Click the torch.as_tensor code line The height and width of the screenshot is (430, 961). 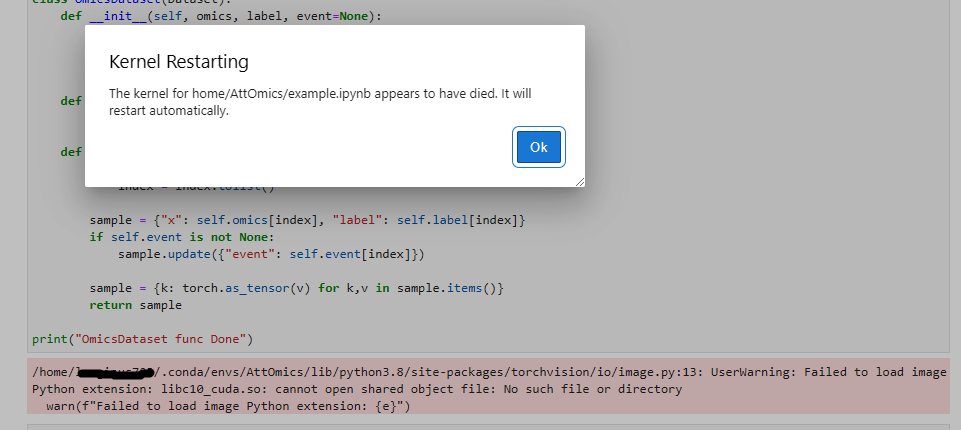297,288
